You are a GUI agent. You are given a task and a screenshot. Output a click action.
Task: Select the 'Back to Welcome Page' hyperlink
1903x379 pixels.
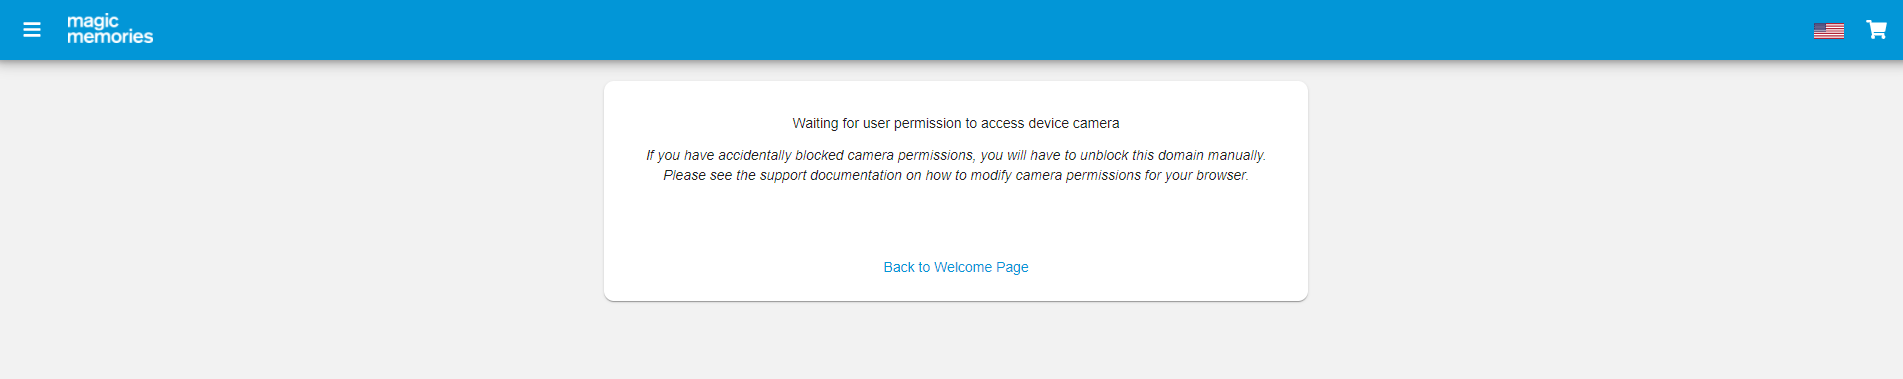pos(956,267)
